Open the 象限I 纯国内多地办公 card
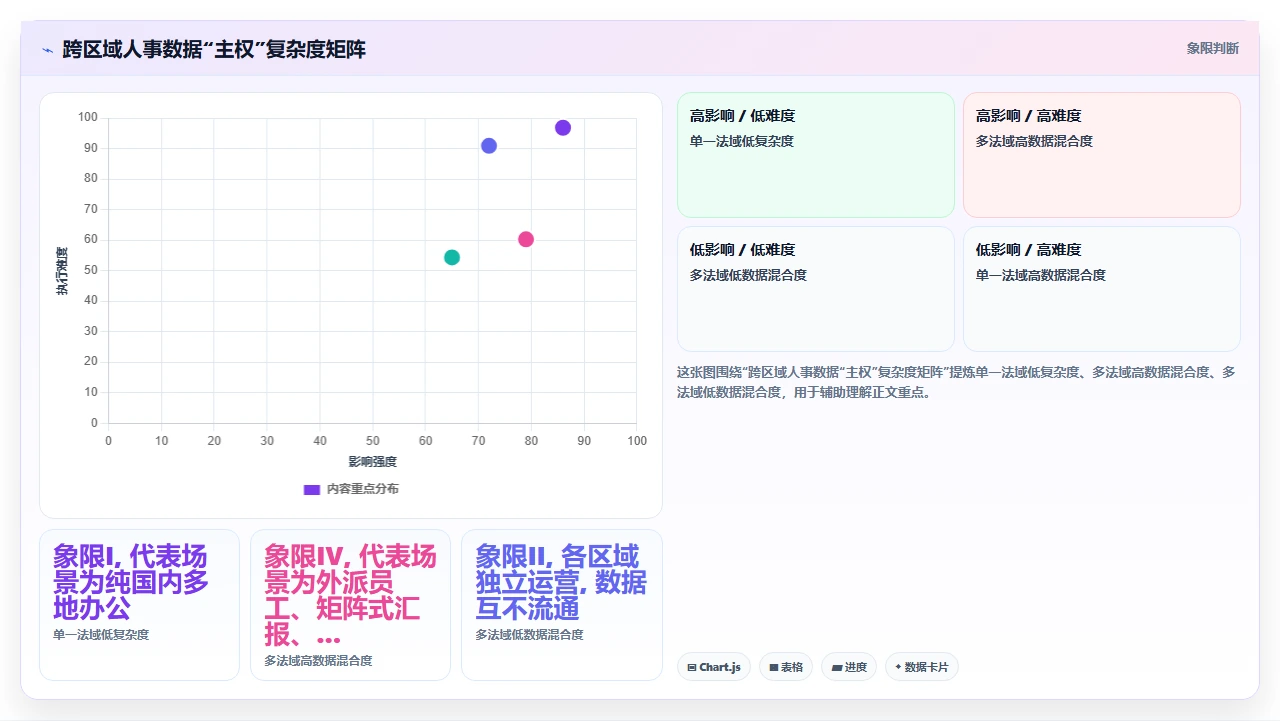Viewport: 1280px width, 721px height. pyautogui.click(x=139, y=605)
